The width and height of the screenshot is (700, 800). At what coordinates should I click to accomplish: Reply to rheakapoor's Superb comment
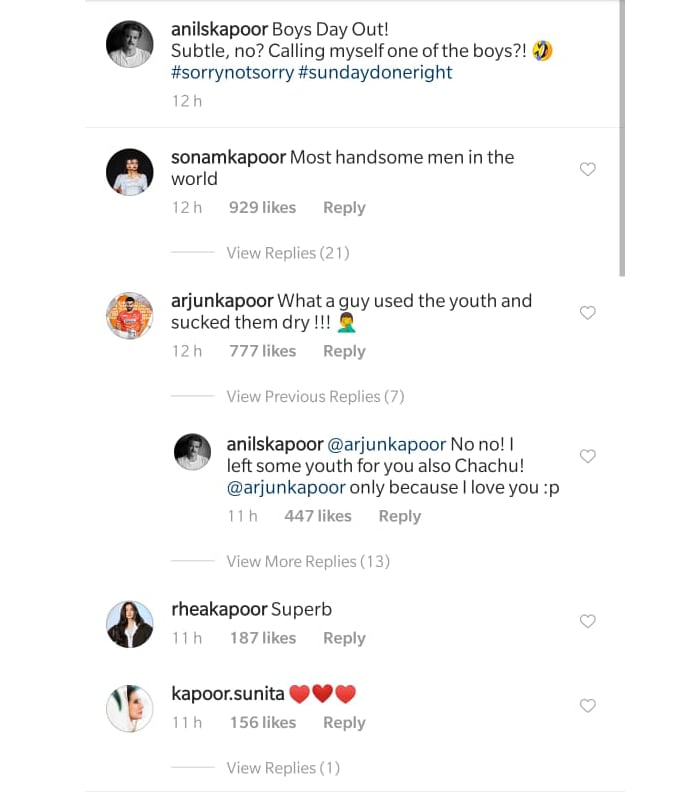coord(344,638)
